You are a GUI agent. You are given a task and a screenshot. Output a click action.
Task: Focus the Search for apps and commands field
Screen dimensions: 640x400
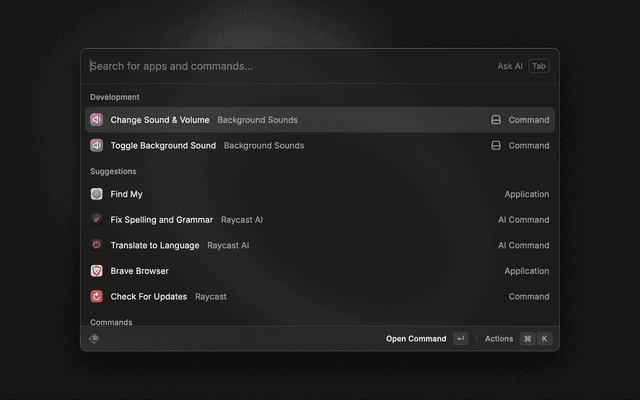pos(280,66)
